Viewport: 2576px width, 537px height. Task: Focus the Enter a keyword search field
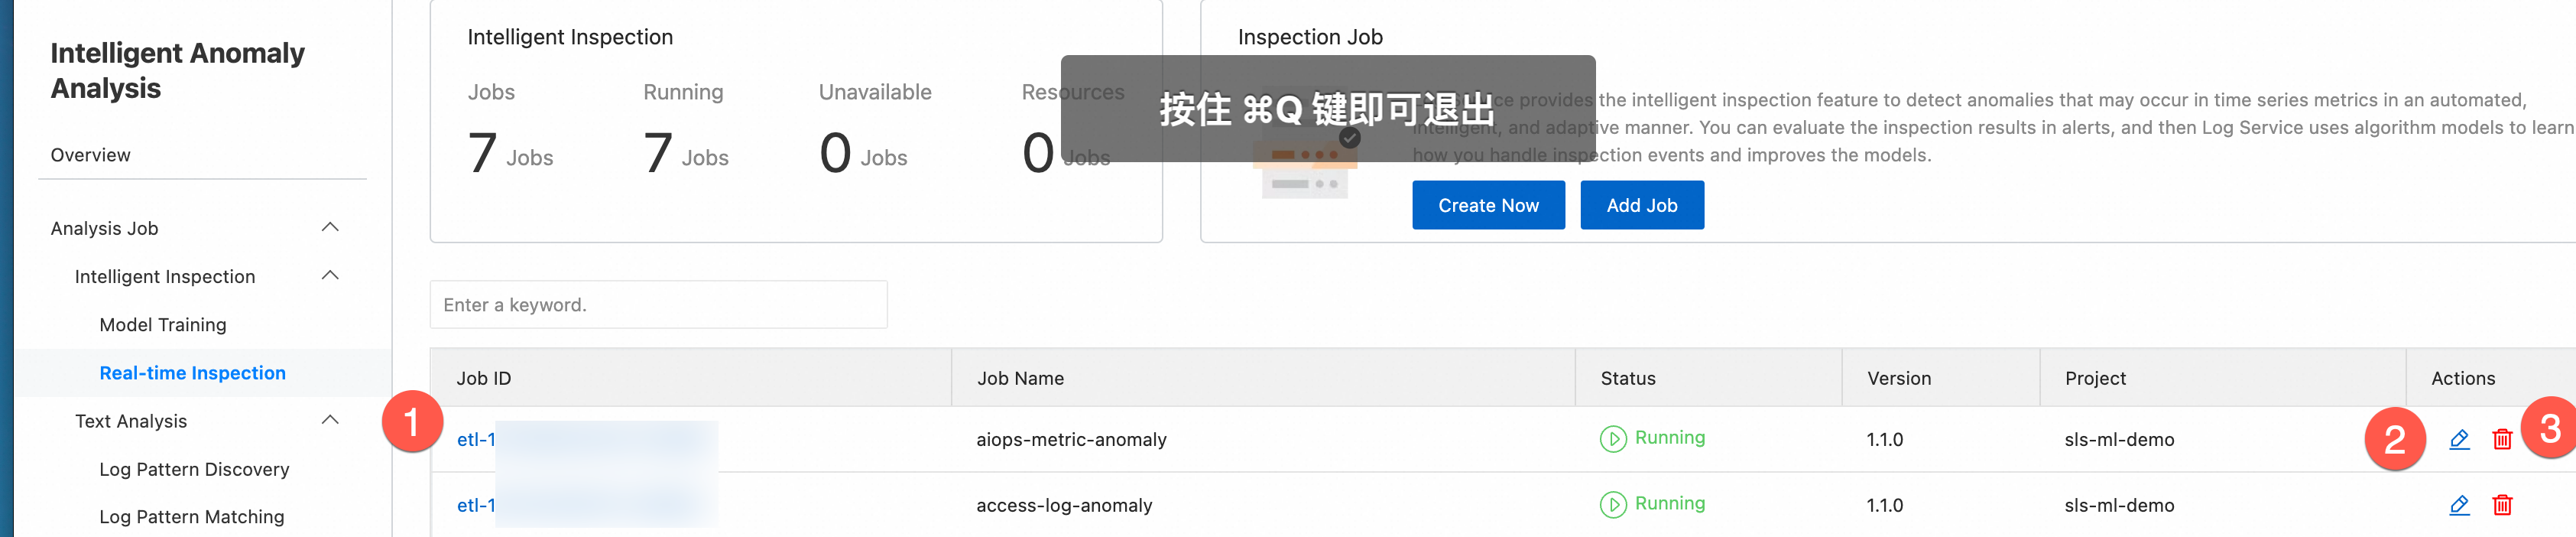pyautogui.click(x=658, y=305)
